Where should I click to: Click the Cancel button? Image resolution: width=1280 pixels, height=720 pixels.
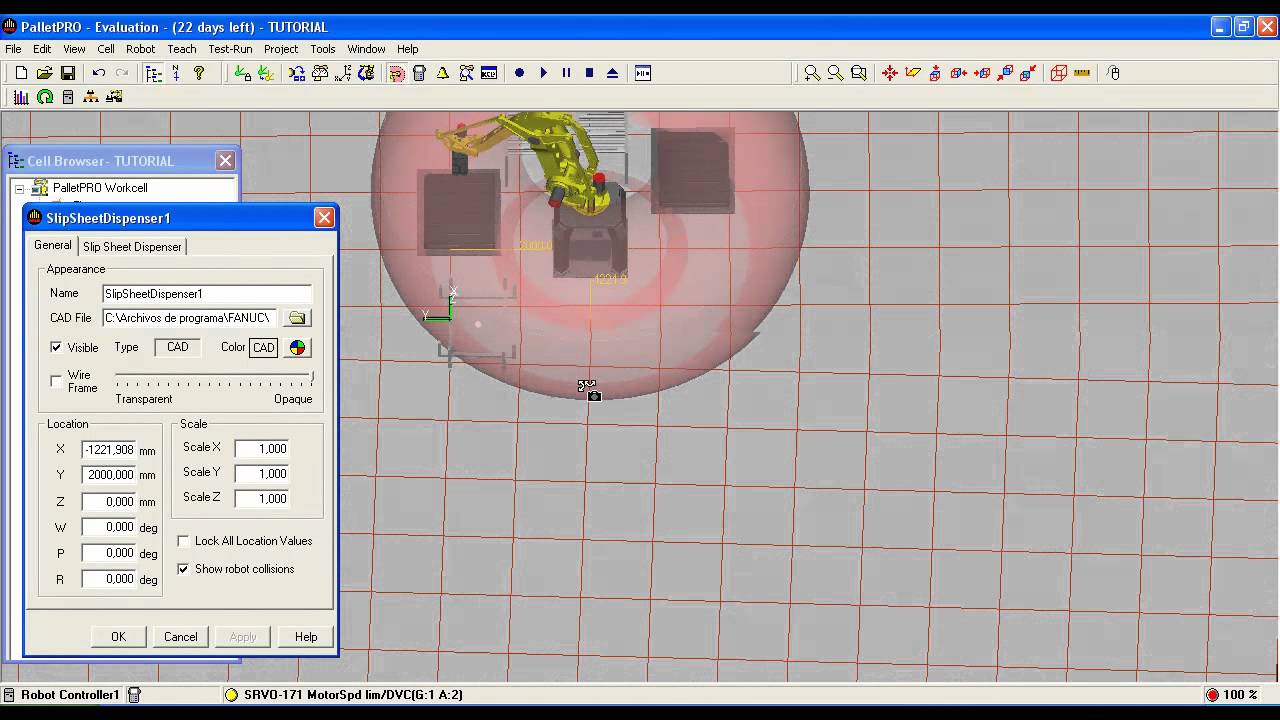[x=180, y=637]
